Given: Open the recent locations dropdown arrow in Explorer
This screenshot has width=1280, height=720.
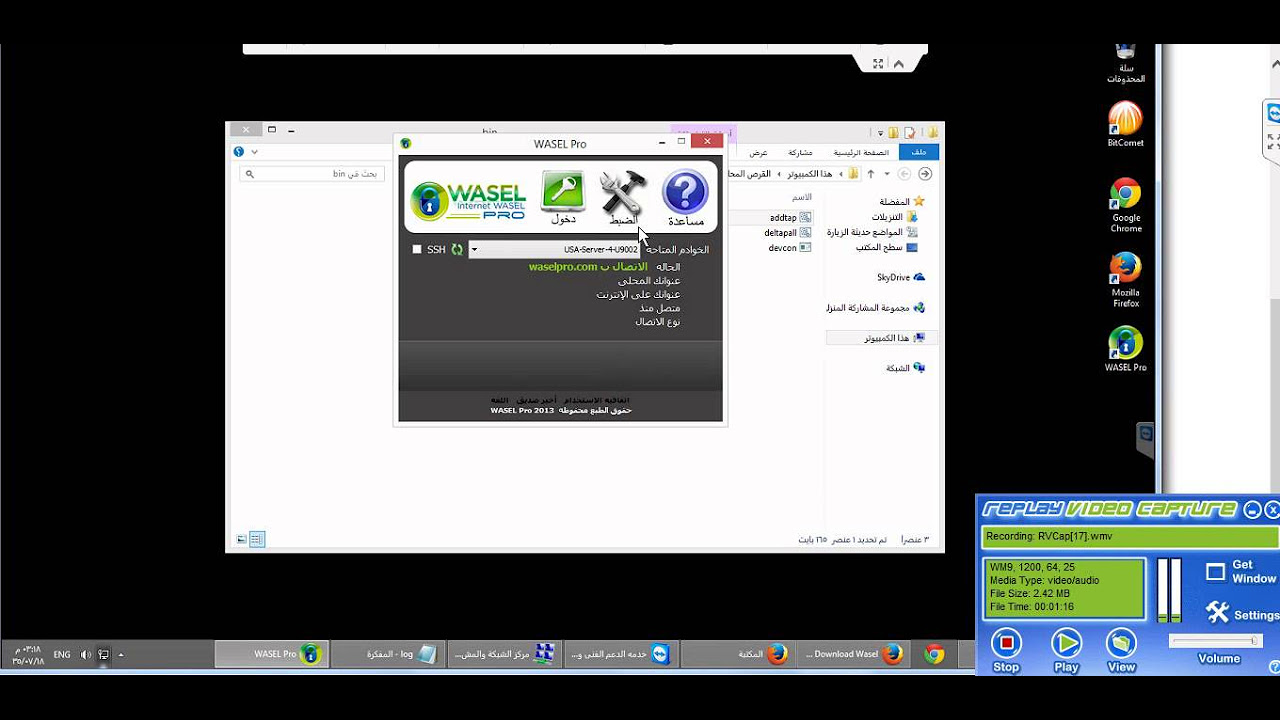Looking at the screenshot, I should pos(886,174).
